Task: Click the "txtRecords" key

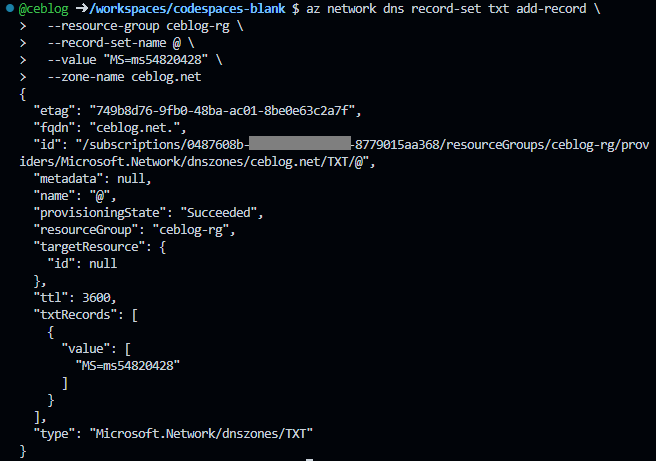Action: point(75,315)
